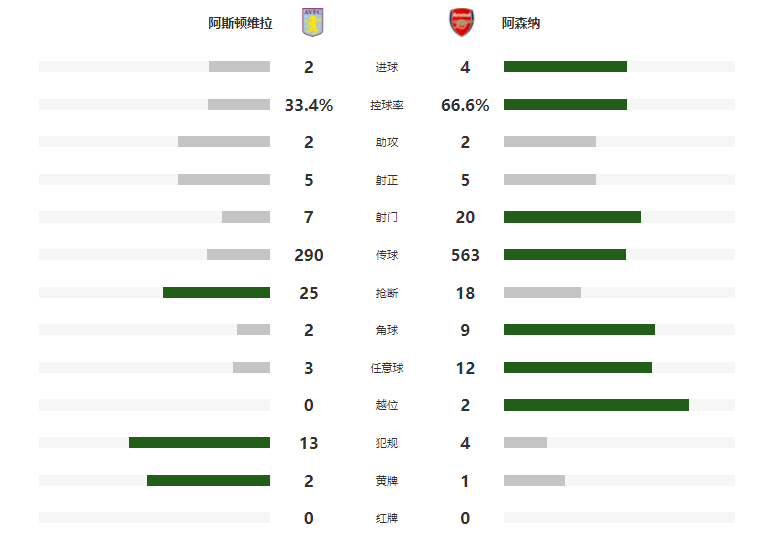Click Arsenal's green 角球 bar
Screen dimensions: 774x547
pyautogui.click(x=580, y=330)
